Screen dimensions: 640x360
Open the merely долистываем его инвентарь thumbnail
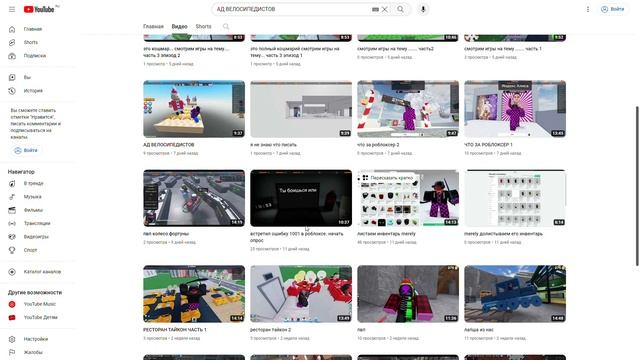click(515, 198)
